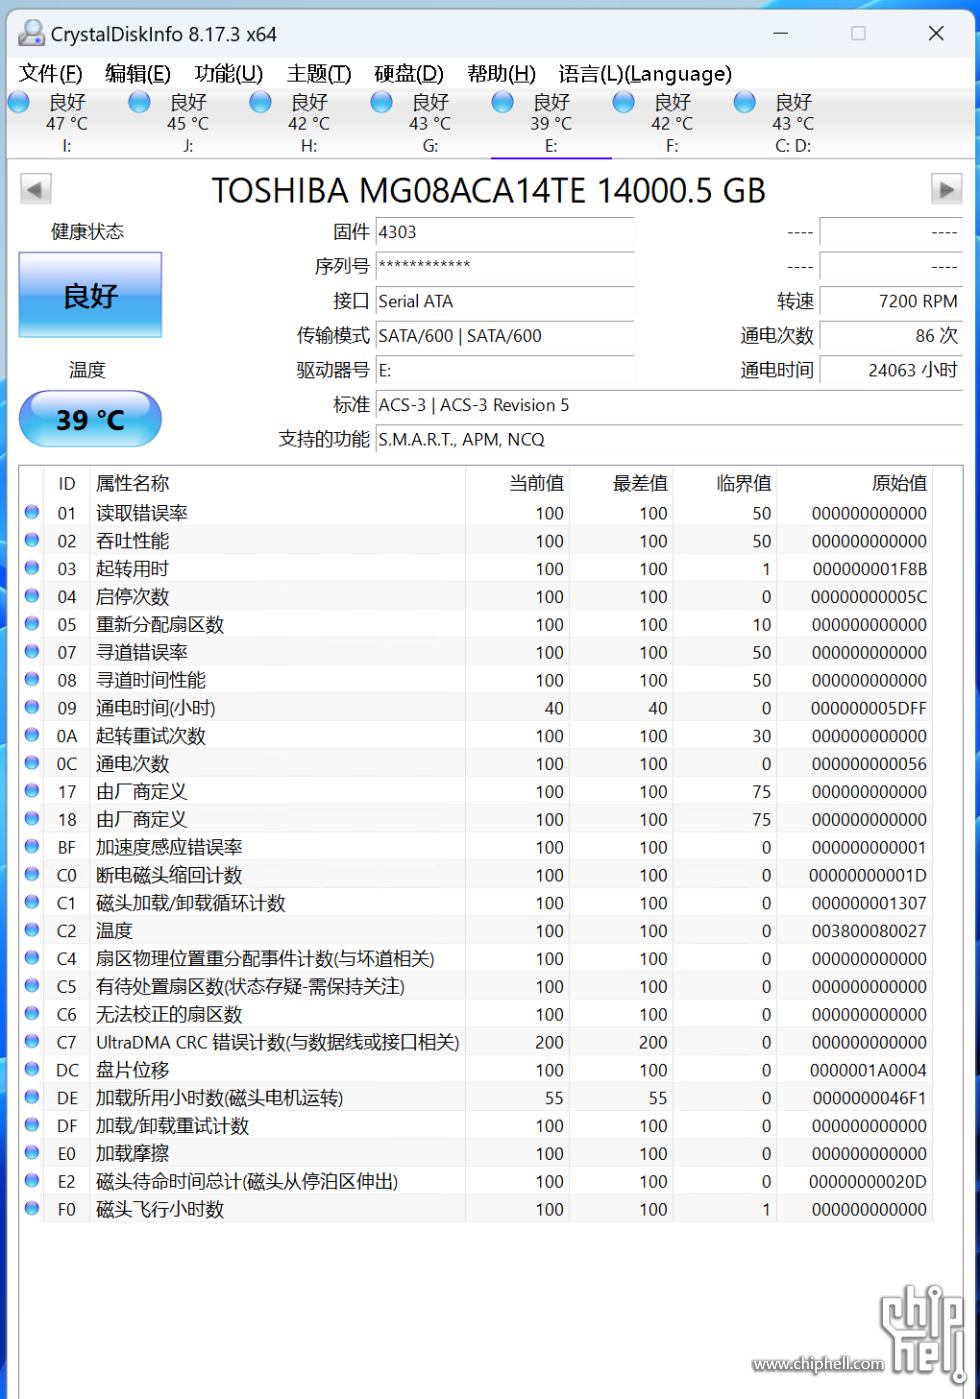Click the 寻道错误率 attribute name
The width and height of the screenshot is (980, 1399).
(141, 652)
